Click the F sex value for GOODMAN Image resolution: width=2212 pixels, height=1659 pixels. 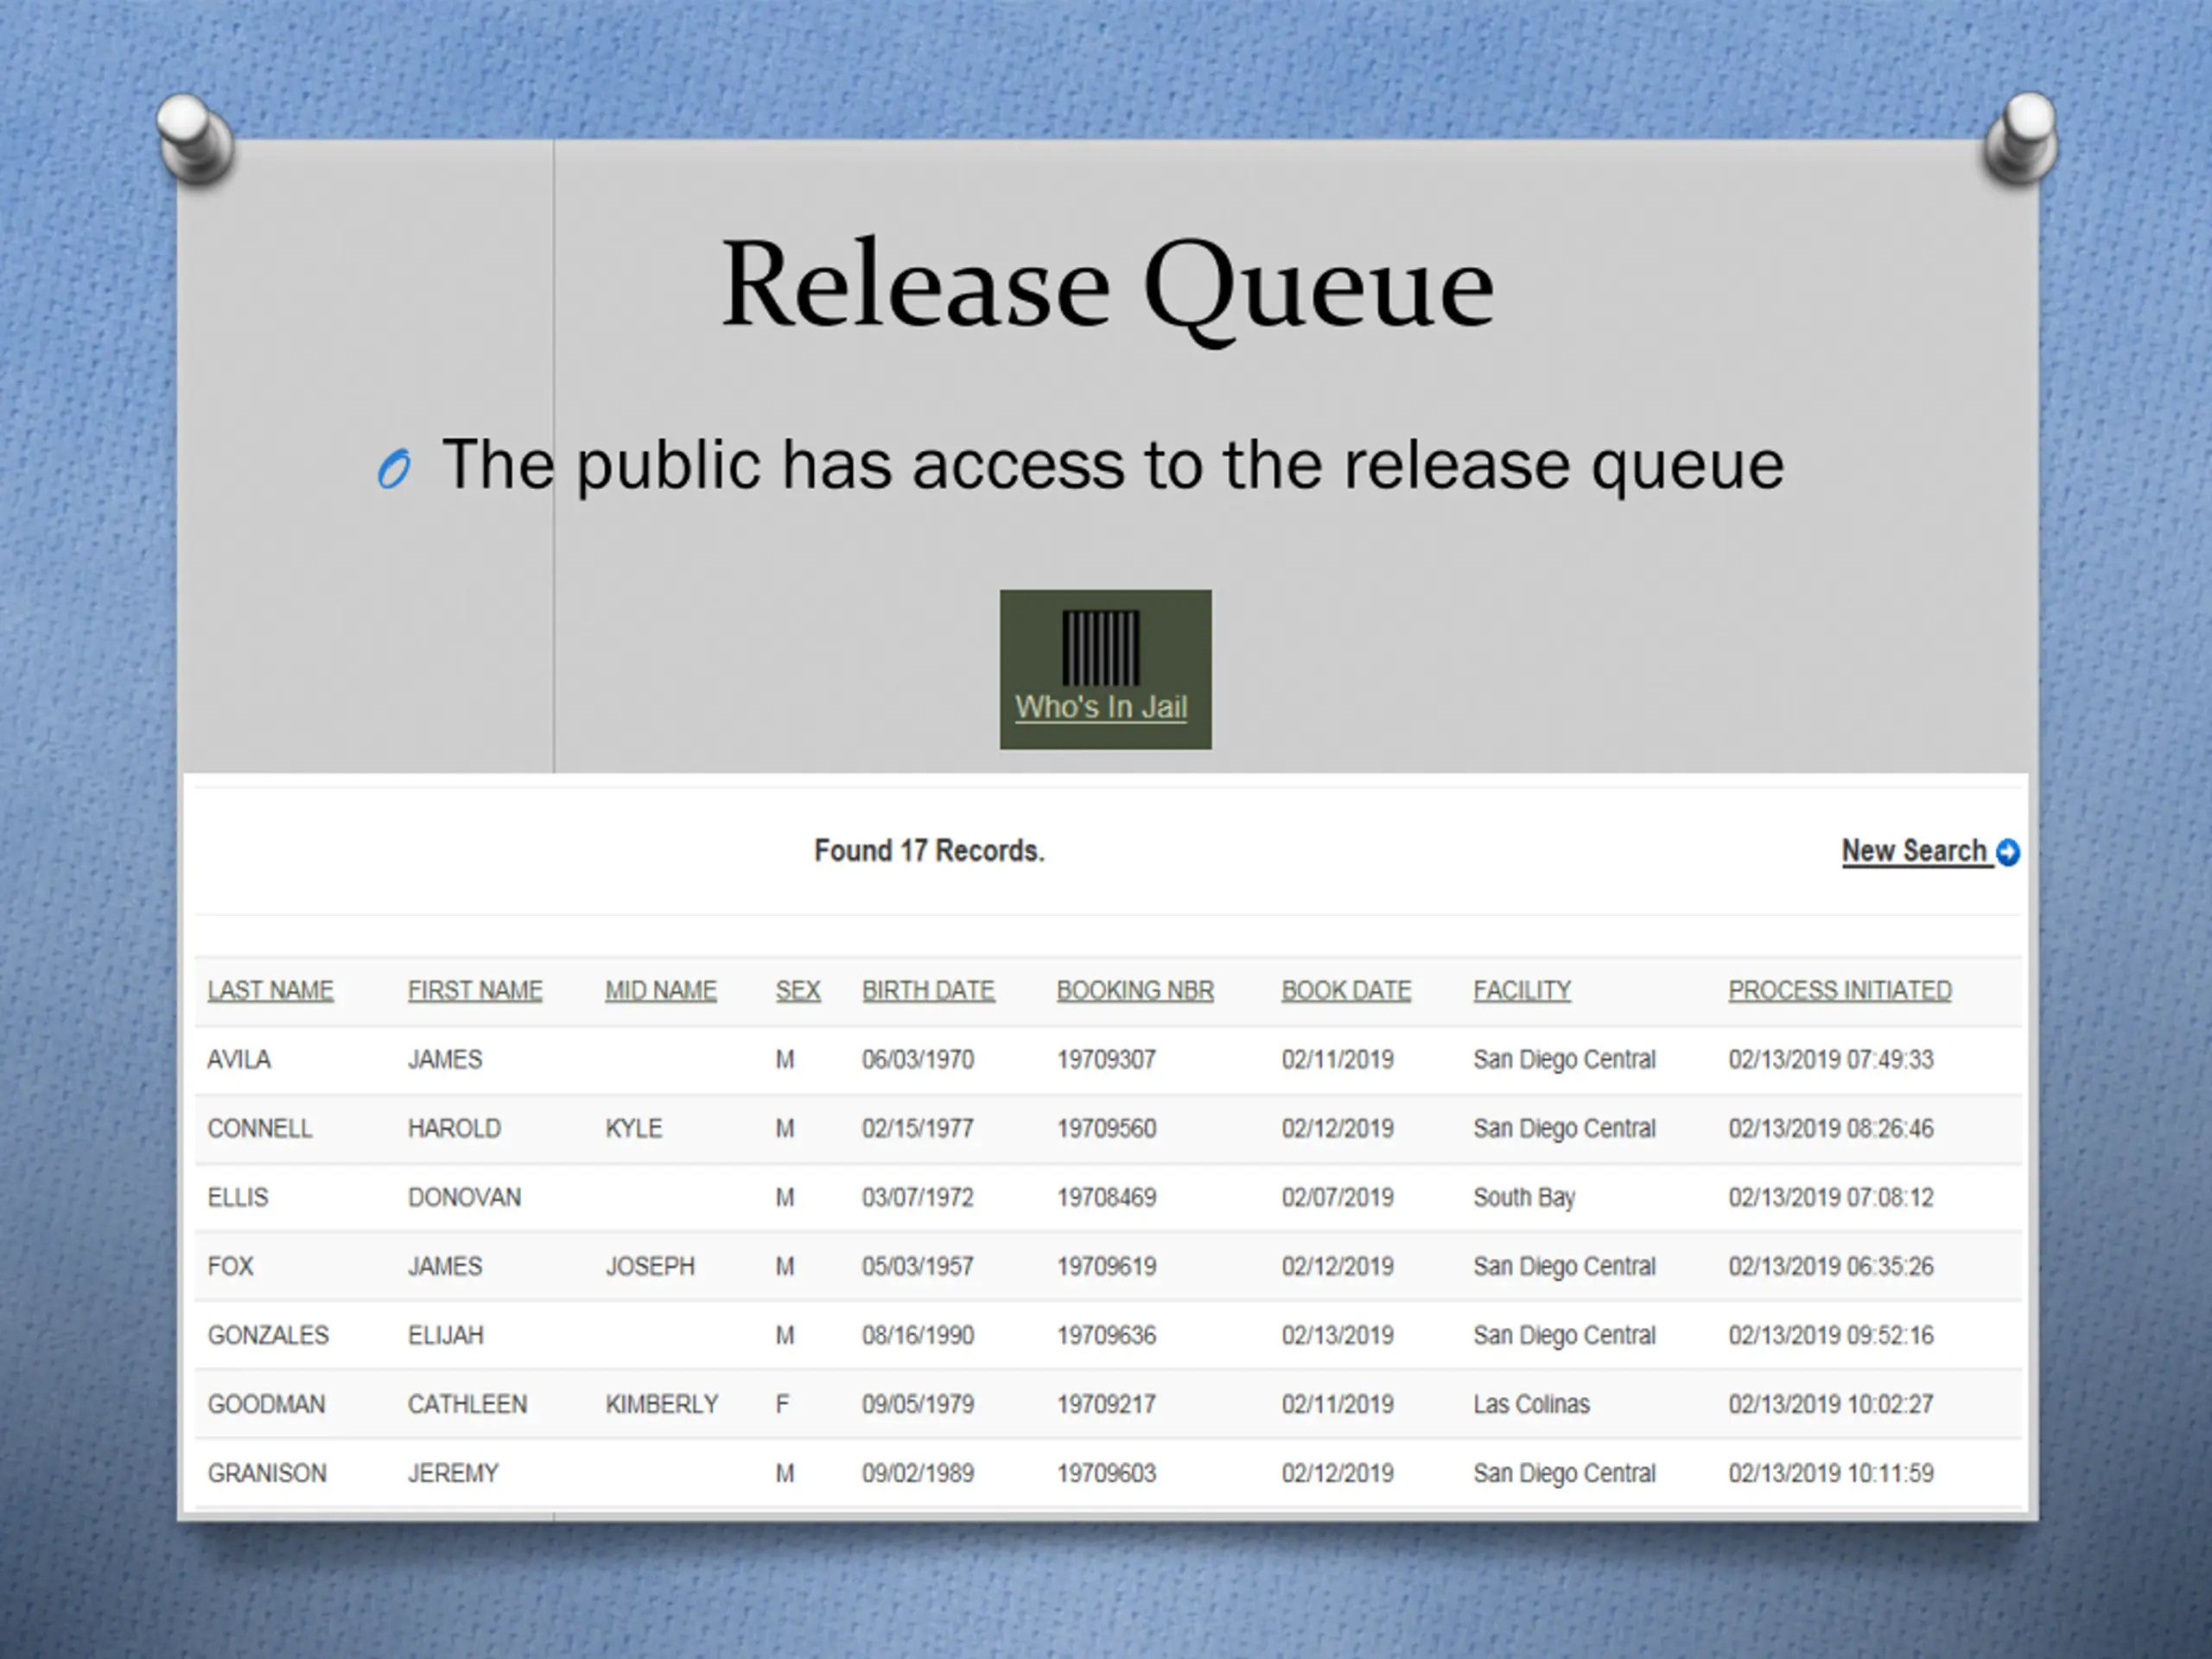783,1405
